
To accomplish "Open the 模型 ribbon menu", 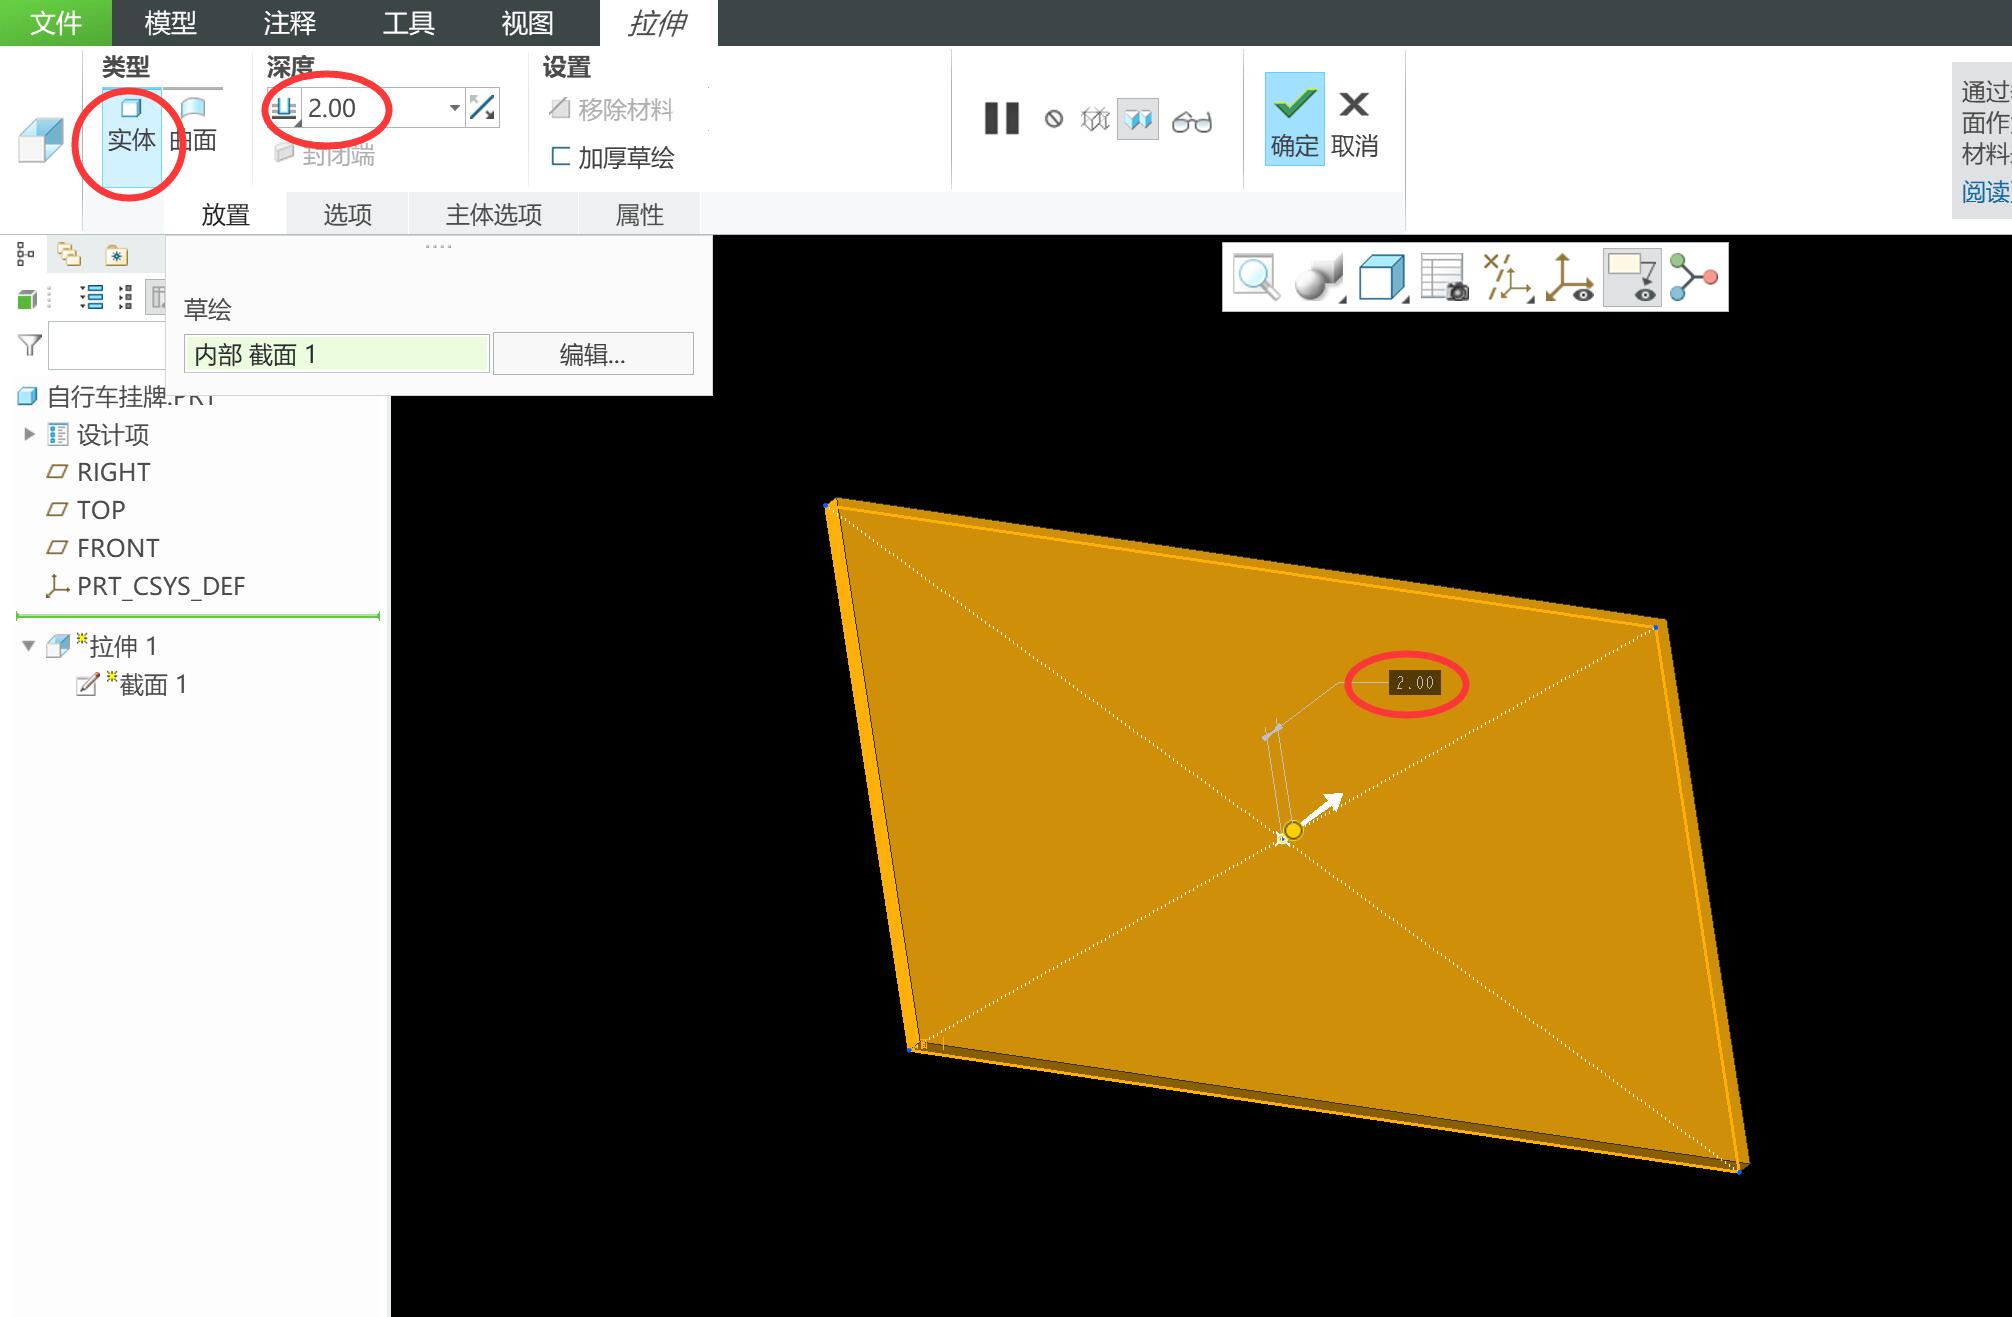I will [170, 22].
